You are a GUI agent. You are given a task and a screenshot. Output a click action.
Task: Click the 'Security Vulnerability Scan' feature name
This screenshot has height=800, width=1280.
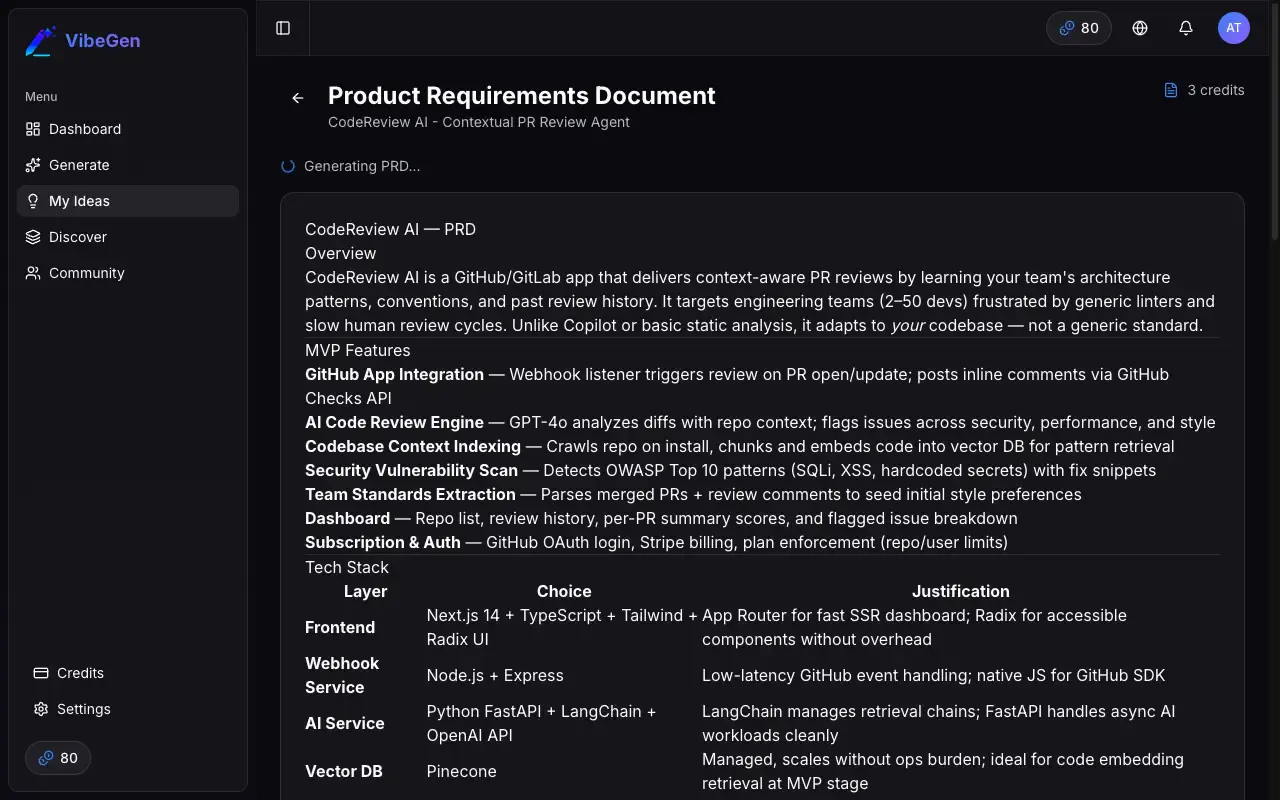click(411, 470)
